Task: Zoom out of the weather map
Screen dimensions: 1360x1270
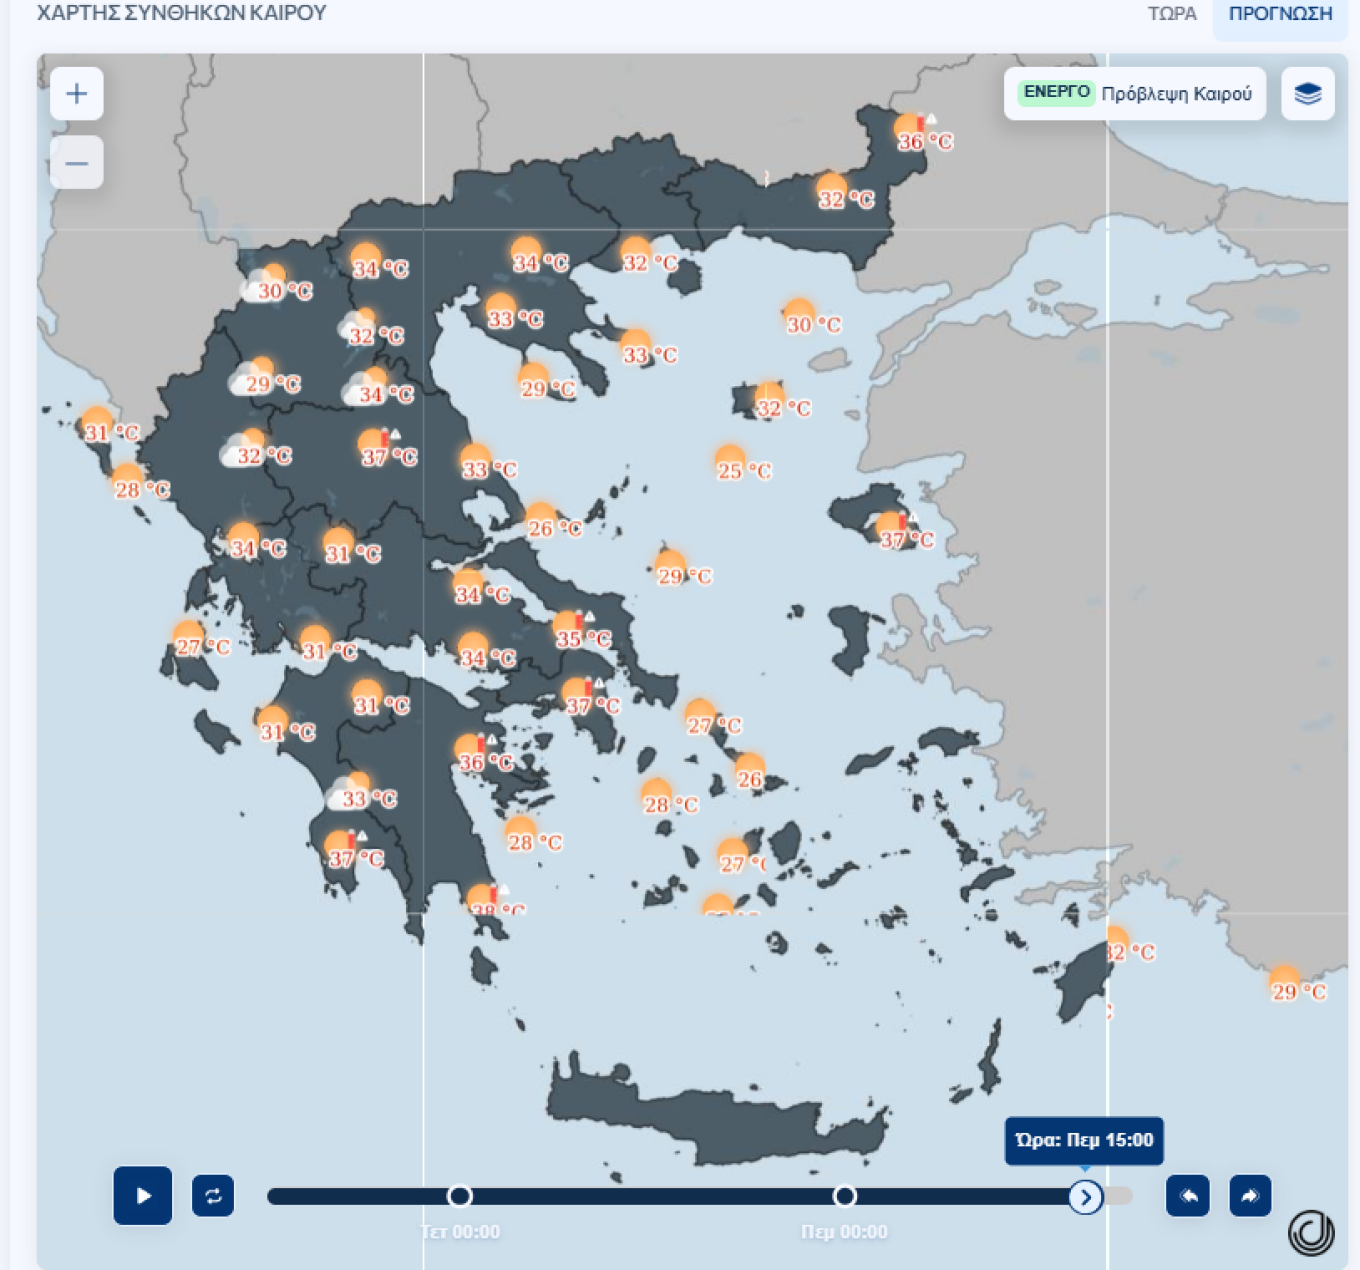Action: 77,163
